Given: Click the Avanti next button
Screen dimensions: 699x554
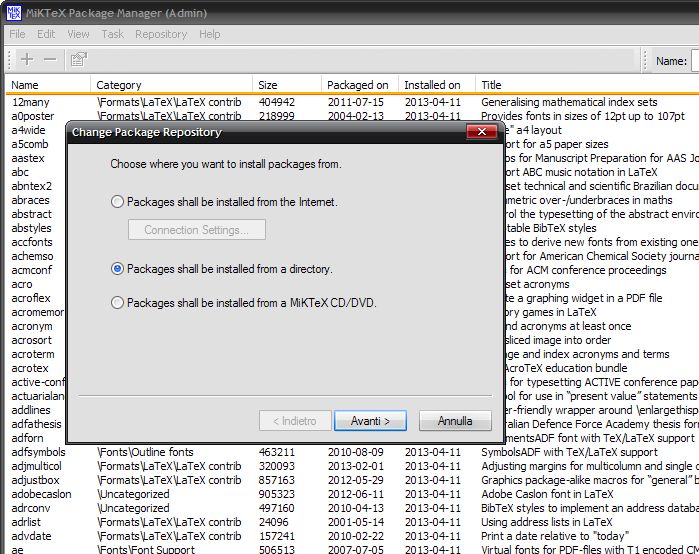Looking at the screenshot, I should [x=370, y=421].
